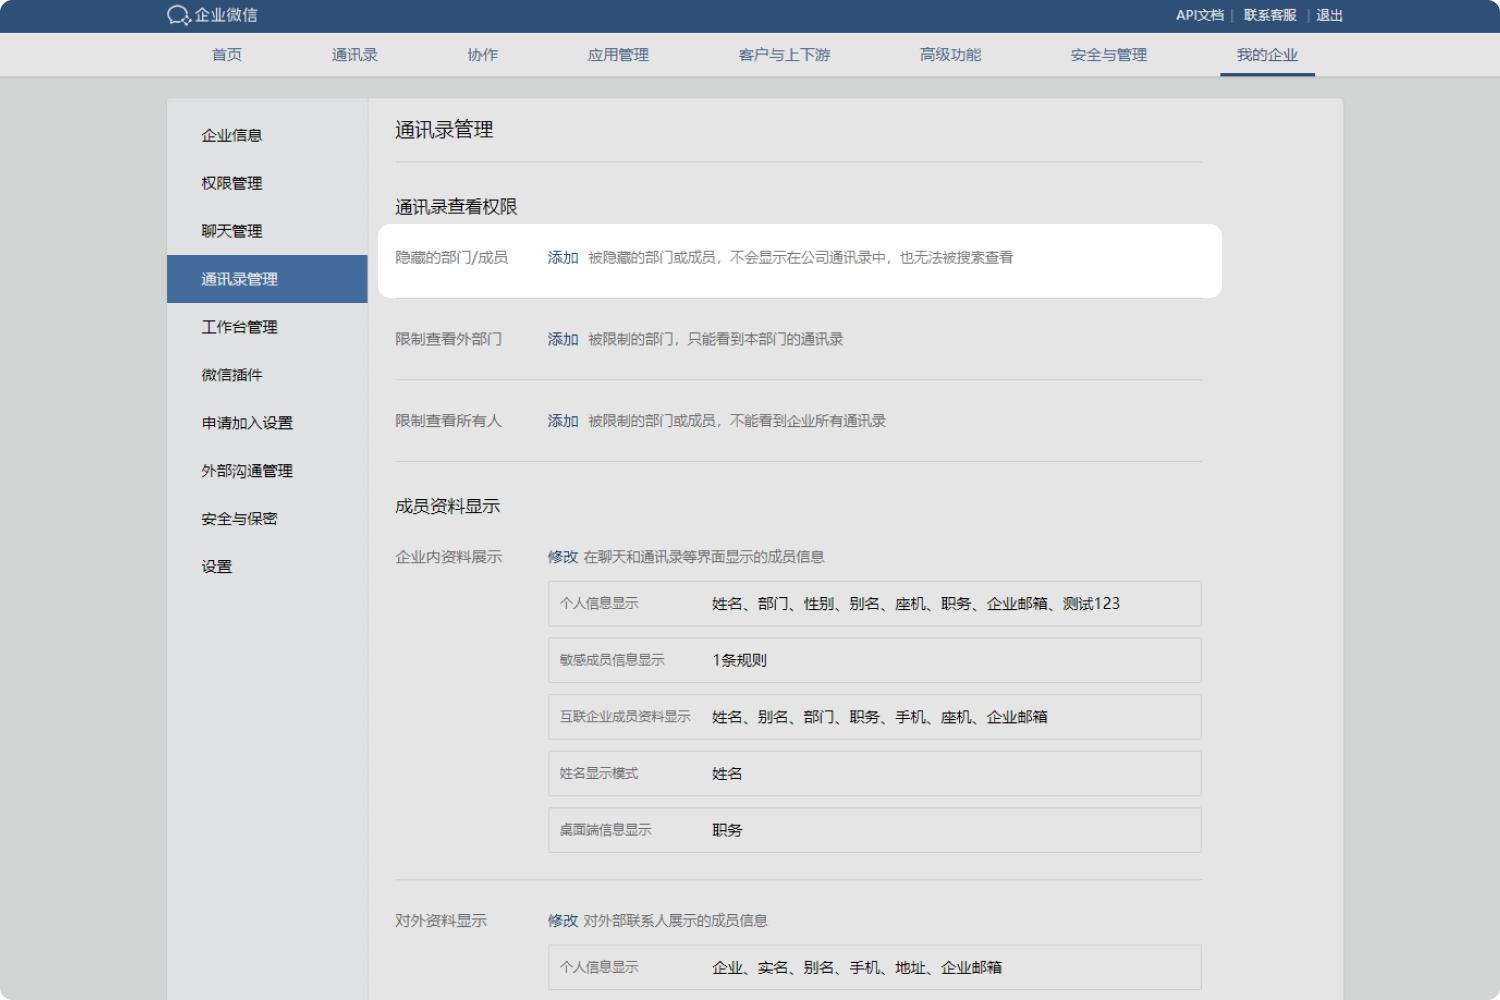This screenshot has height=1000, width=1500.
Task: Open 联系客服 in the top bar
Action: click(x=1269, y=15)
